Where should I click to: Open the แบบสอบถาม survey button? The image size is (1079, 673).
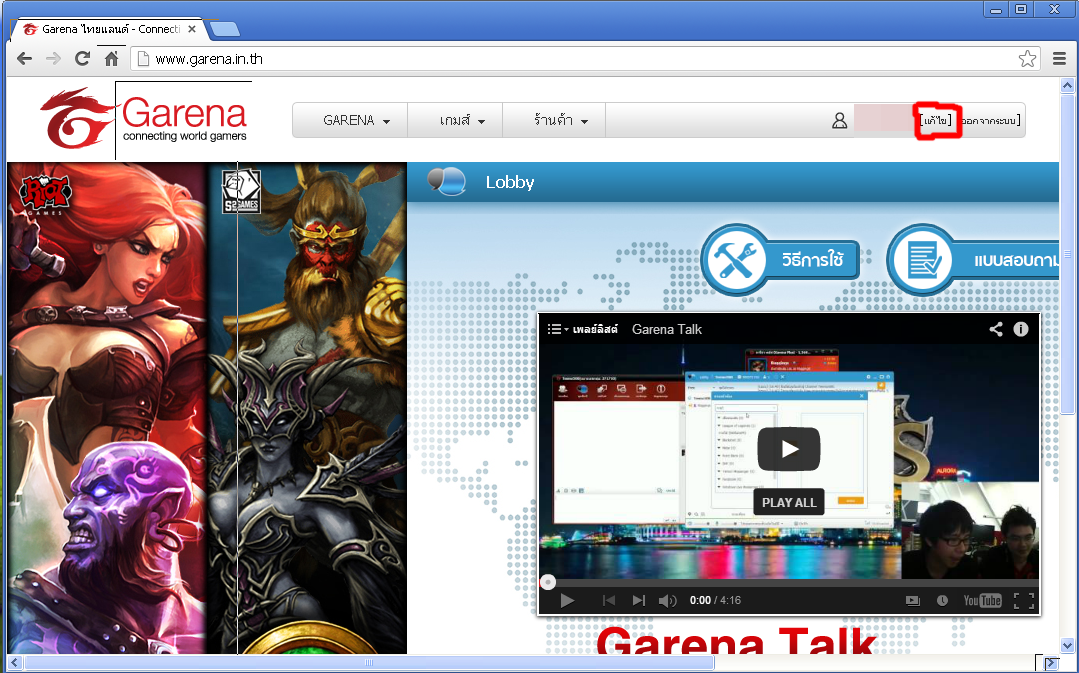click(x=973, y=260)
